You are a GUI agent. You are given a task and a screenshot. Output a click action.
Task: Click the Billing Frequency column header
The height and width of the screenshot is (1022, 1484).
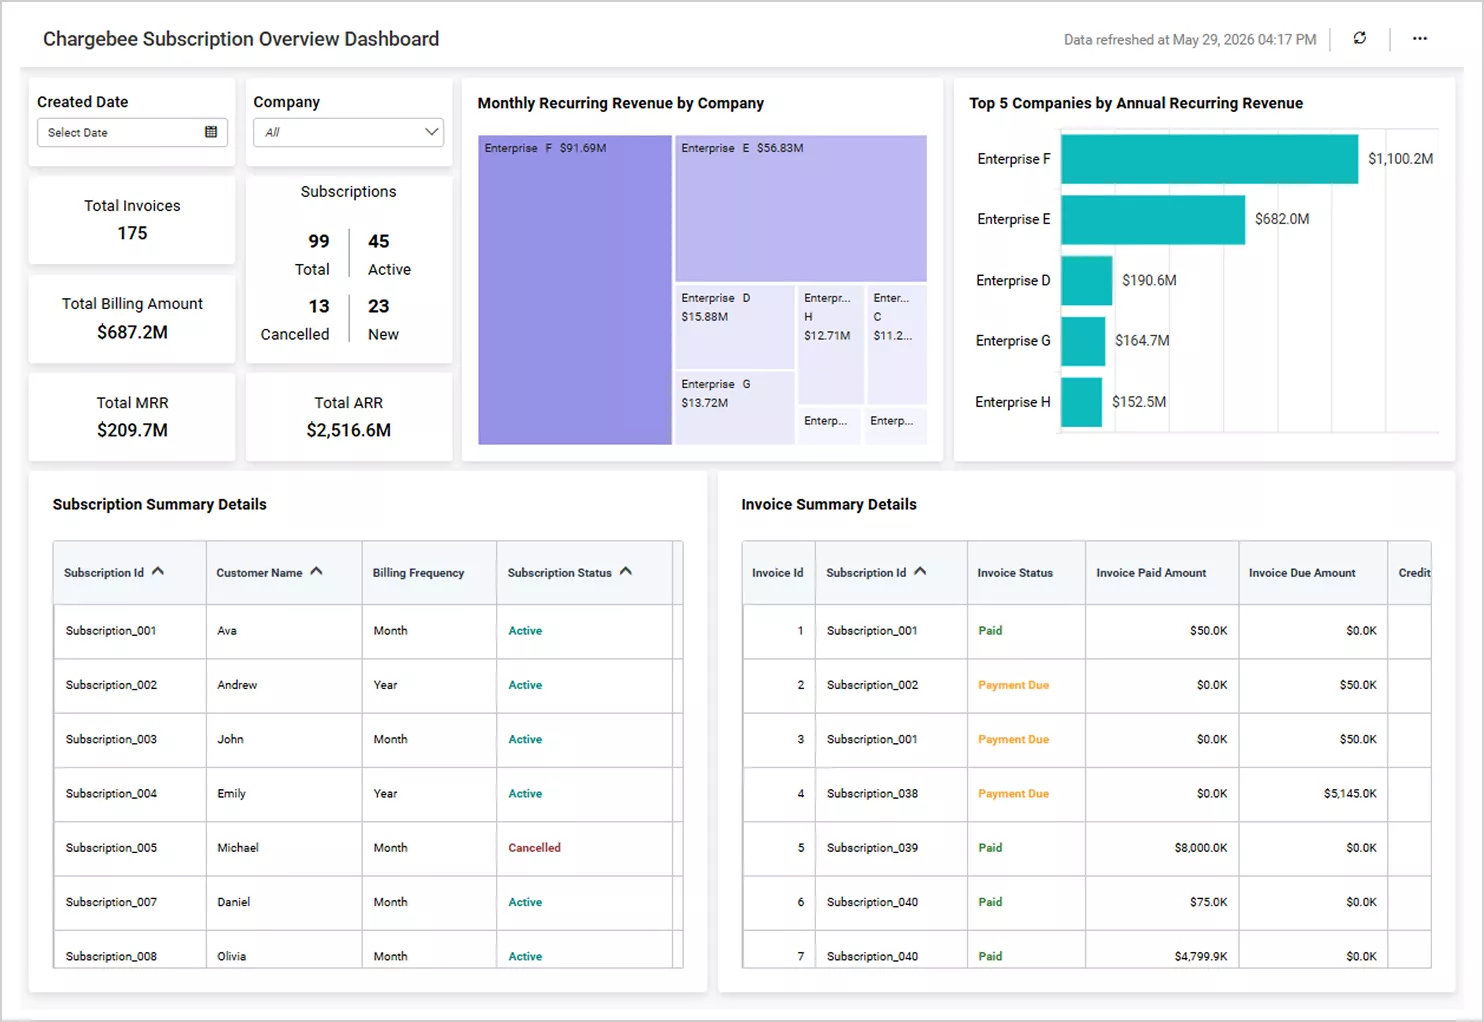pyautogui.click(x=429, y=573)
